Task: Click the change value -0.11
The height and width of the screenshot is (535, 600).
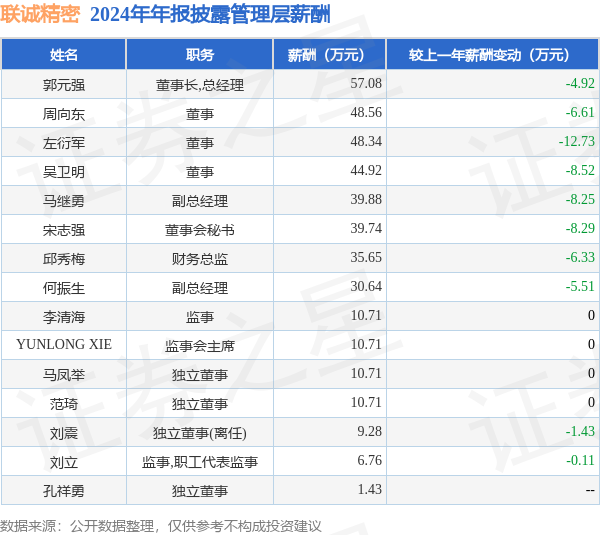Action: coord(580,461)
